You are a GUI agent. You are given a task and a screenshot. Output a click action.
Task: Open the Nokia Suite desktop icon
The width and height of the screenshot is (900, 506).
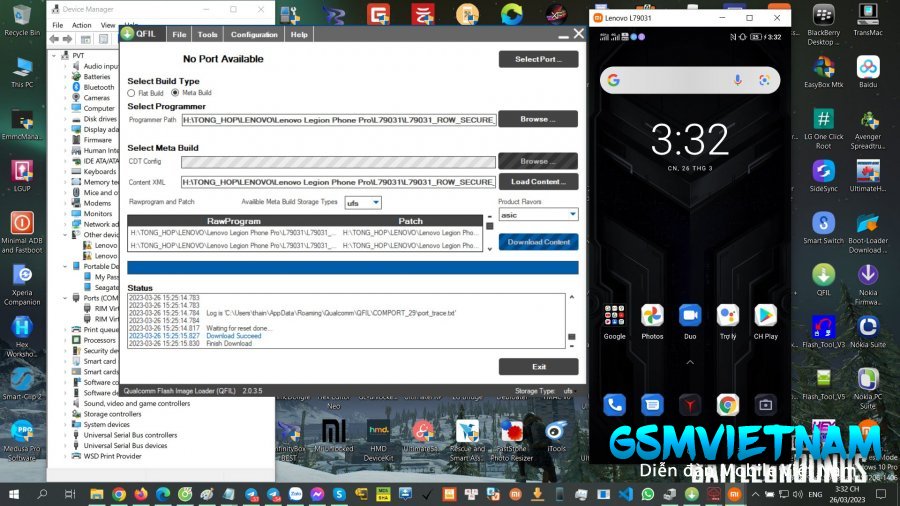(868, 332)
